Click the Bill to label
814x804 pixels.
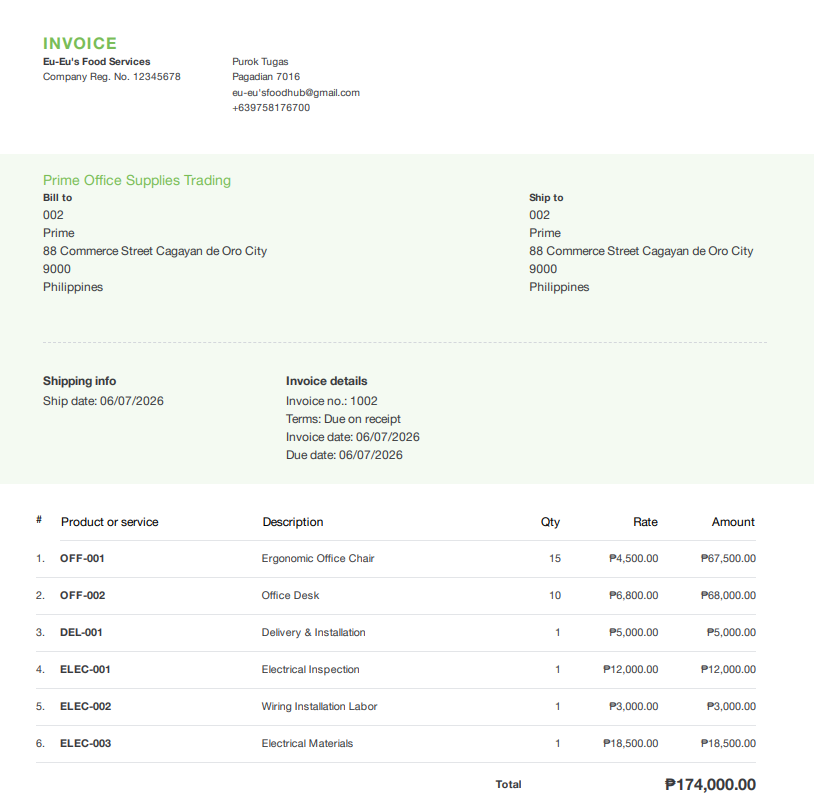pos(58,197)
